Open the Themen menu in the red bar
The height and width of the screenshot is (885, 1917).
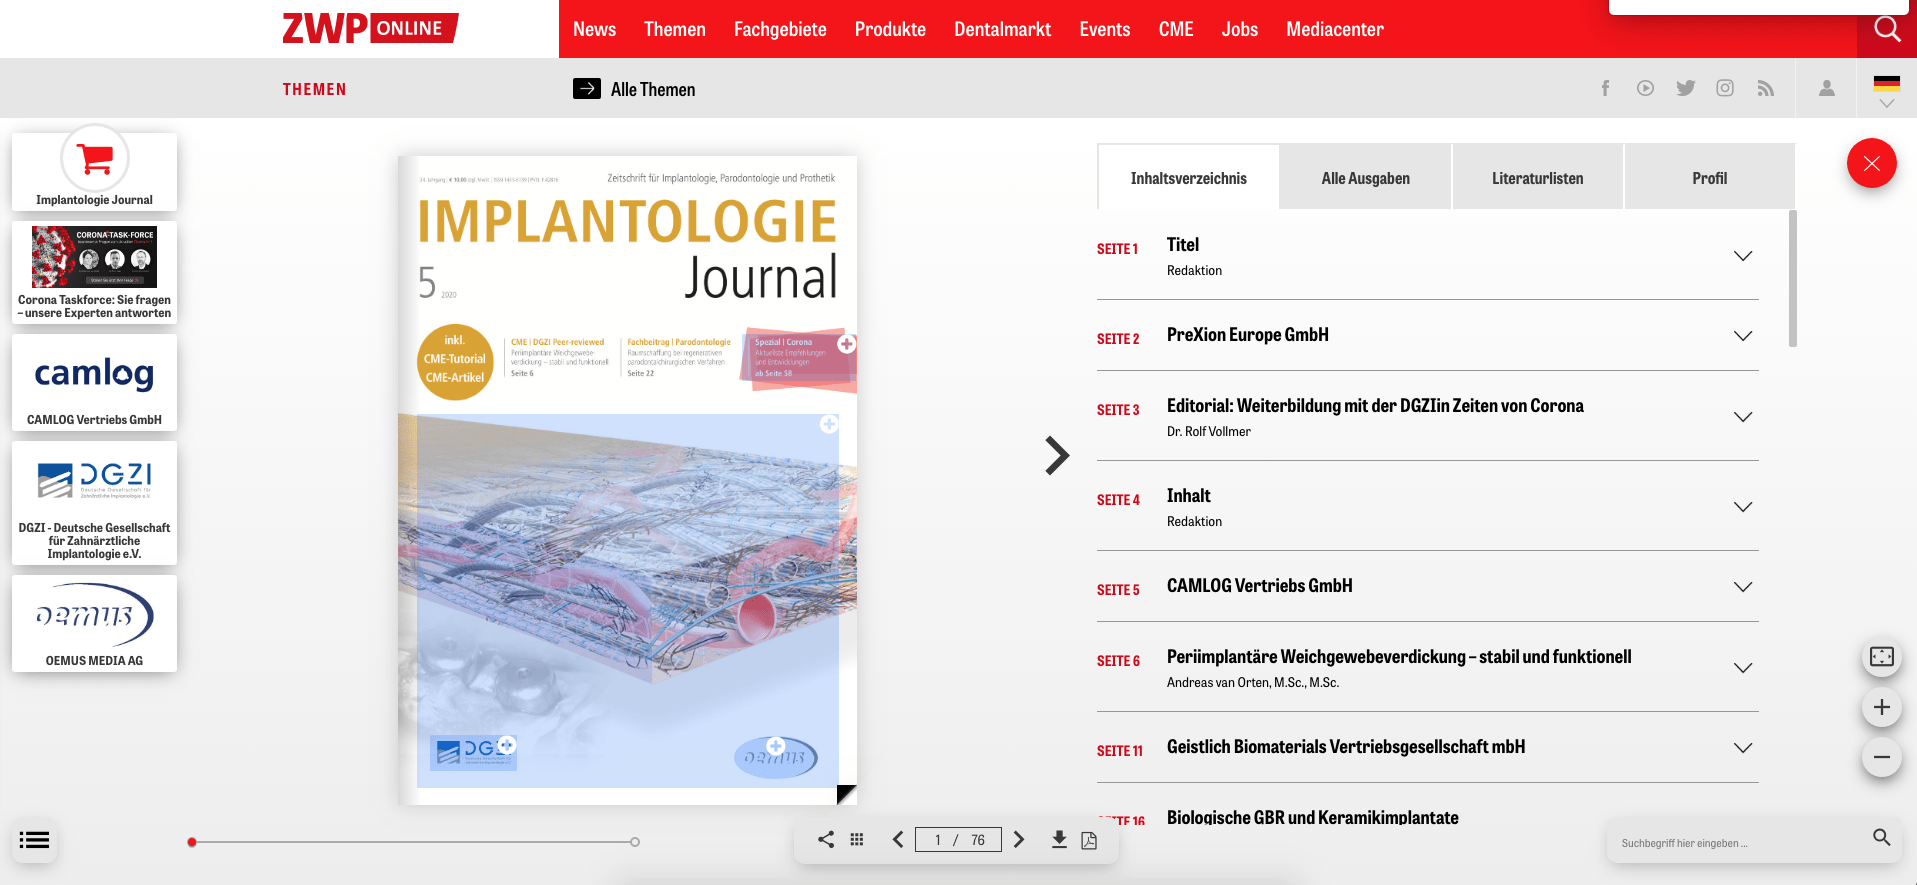674,29
